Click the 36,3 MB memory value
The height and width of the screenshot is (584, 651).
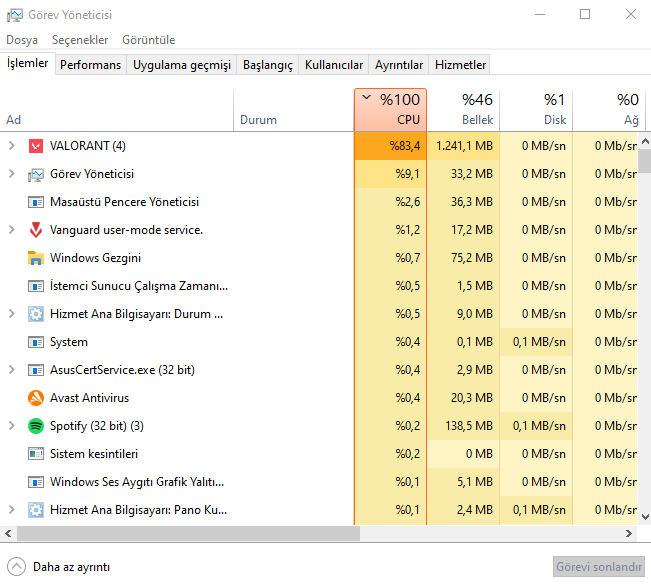472,202
